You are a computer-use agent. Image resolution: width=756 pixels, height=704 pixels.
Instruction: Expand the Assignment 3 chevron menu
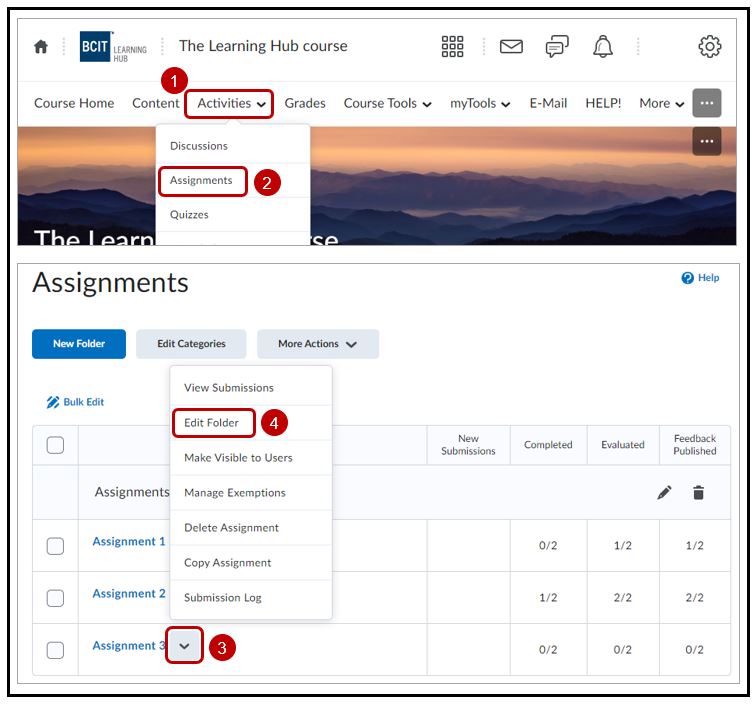(x=185, y=646)
